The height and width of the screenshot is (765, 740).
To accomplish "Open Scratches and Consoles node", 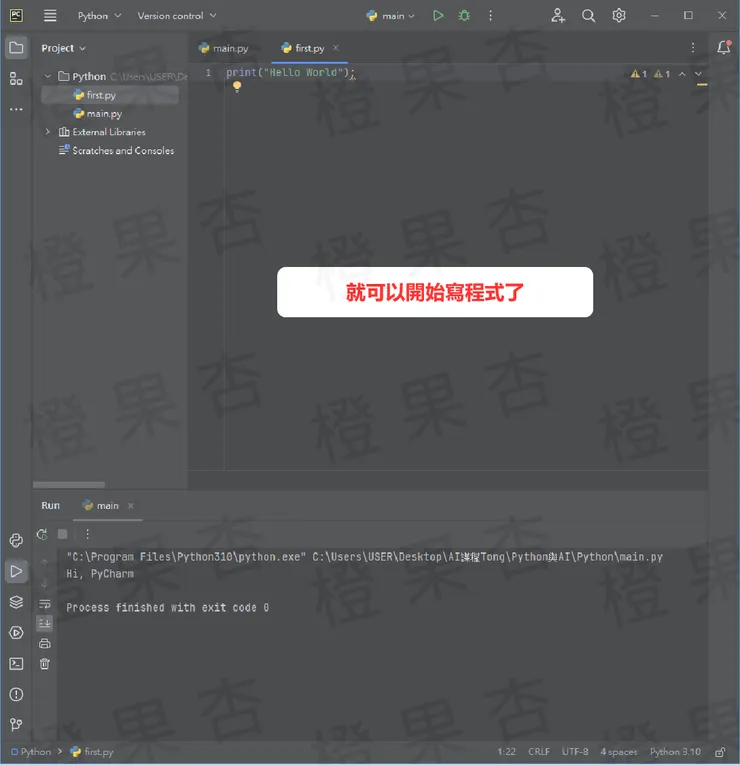I will click(x=116, y=150).
